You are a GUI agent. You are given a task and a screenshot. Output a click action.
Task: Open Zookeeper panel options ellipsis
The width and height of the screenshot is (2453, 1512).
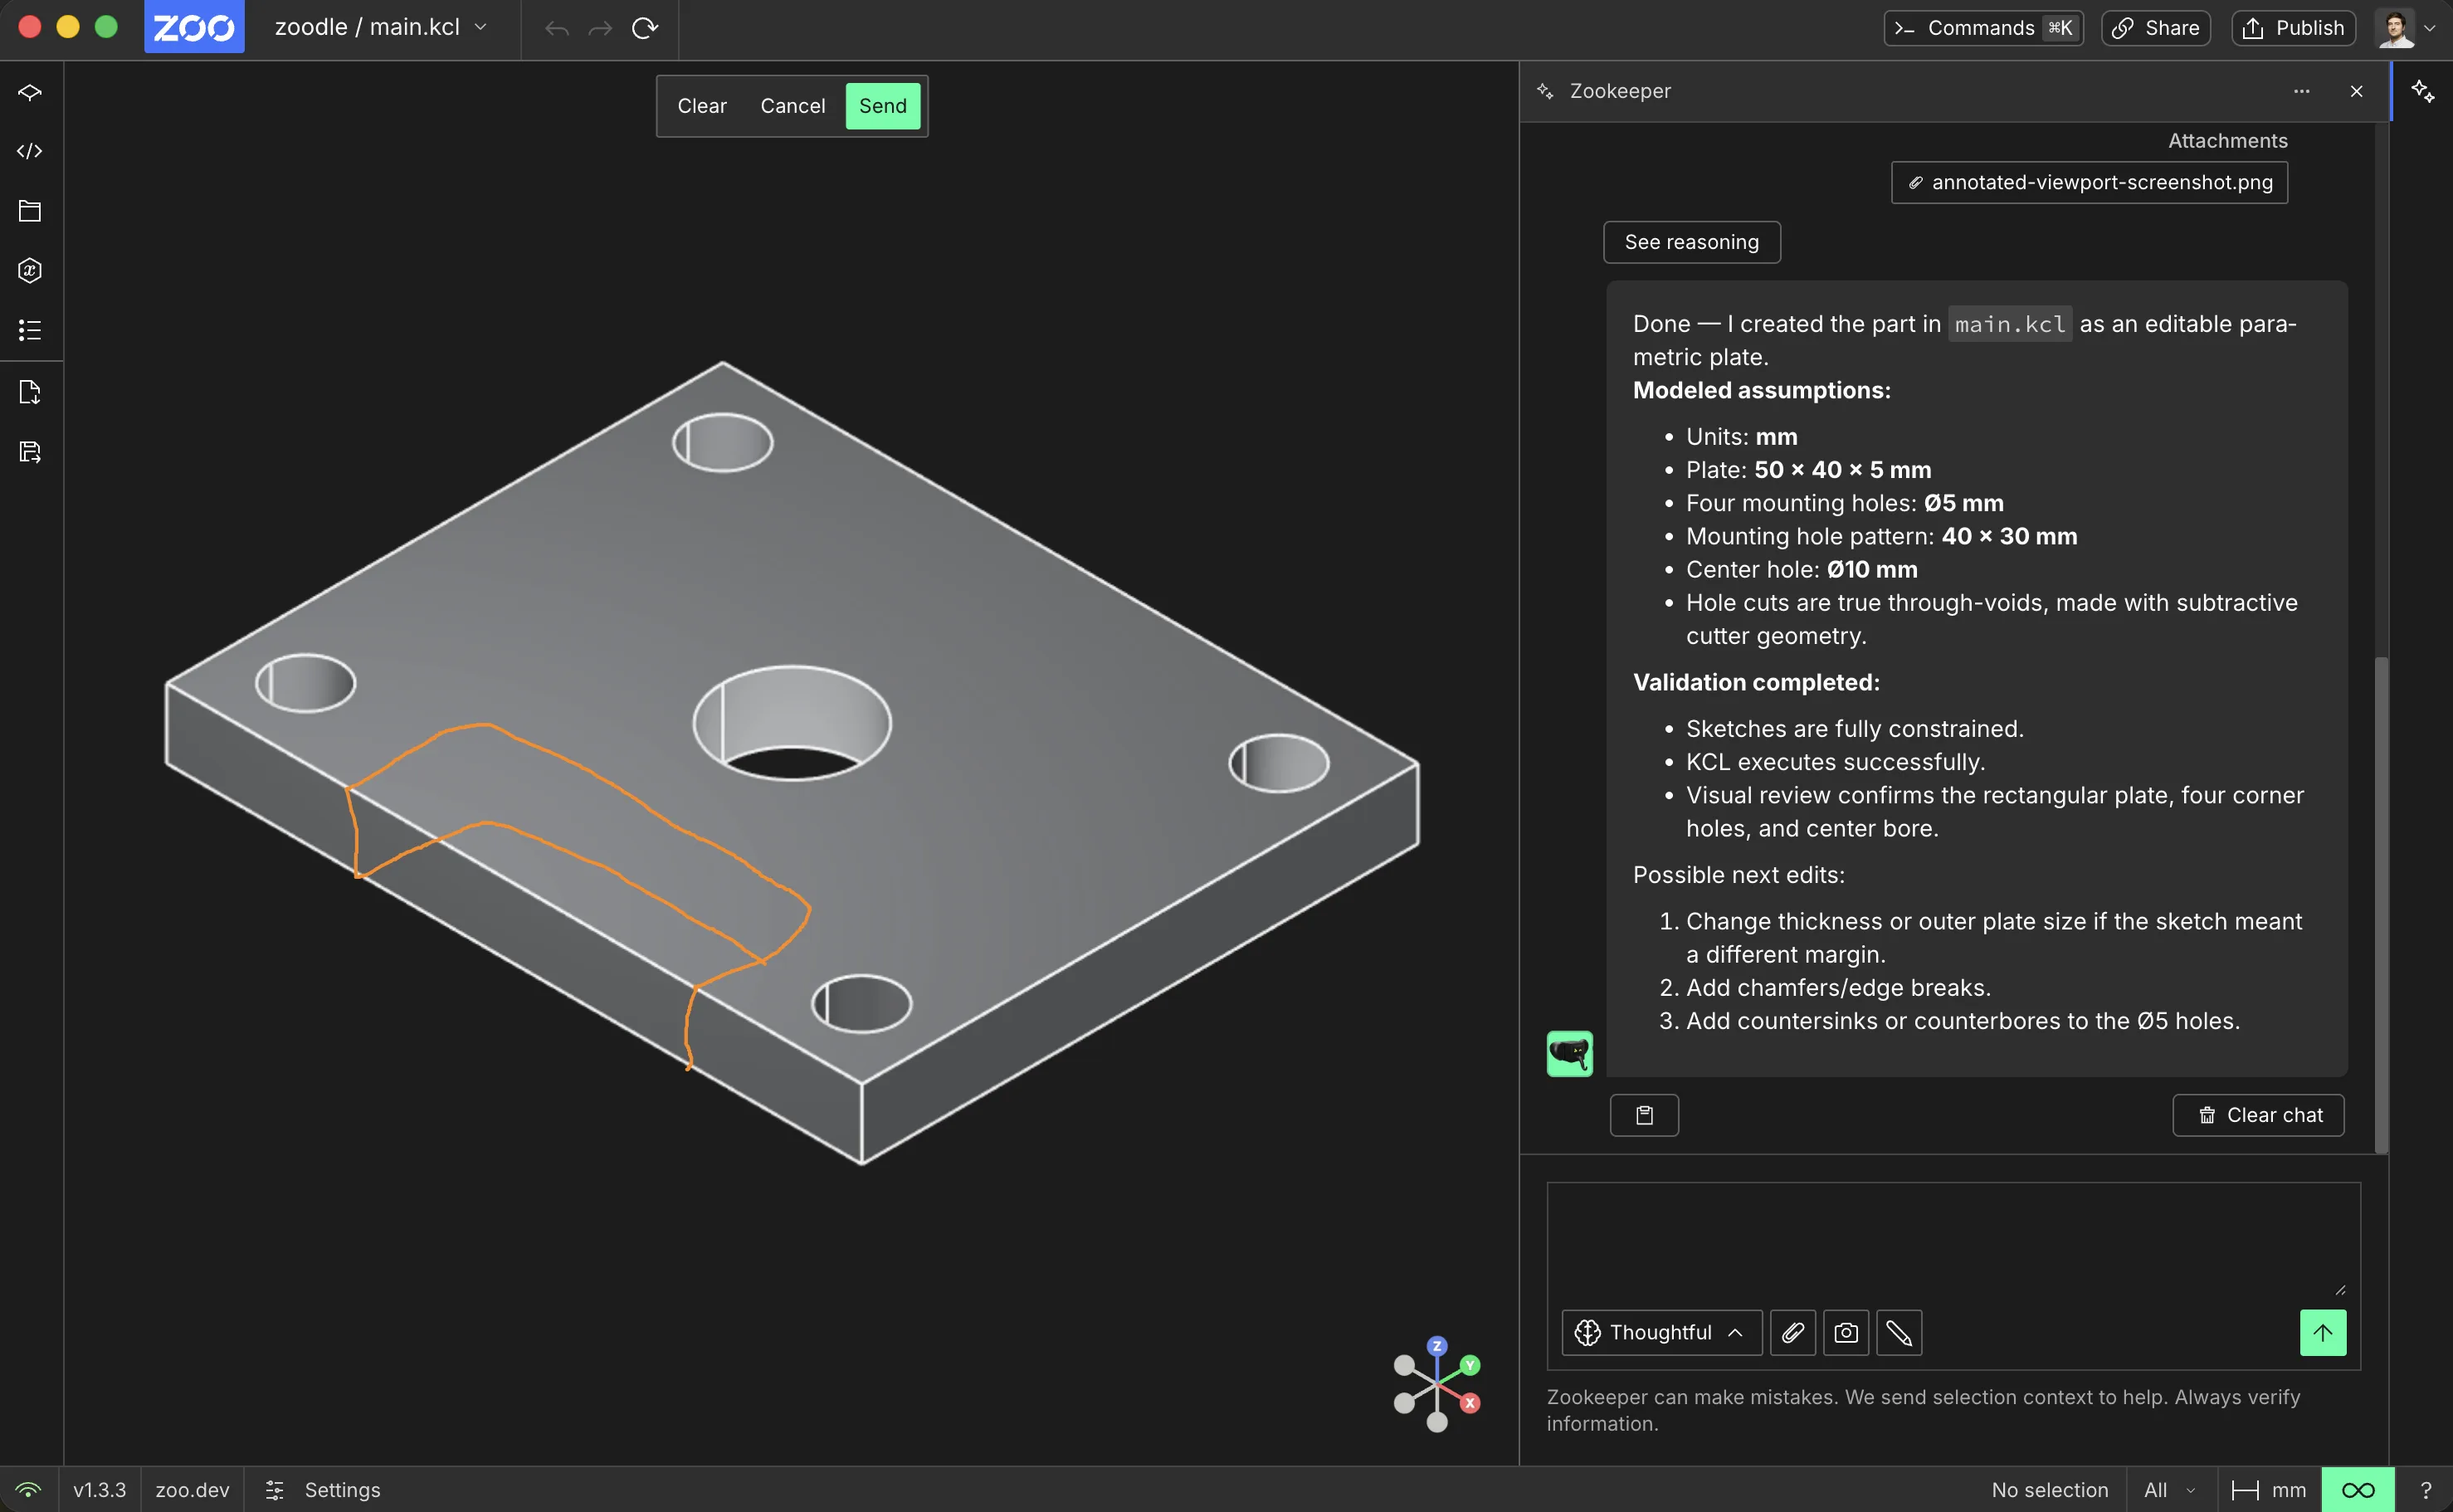(2302, 91)
